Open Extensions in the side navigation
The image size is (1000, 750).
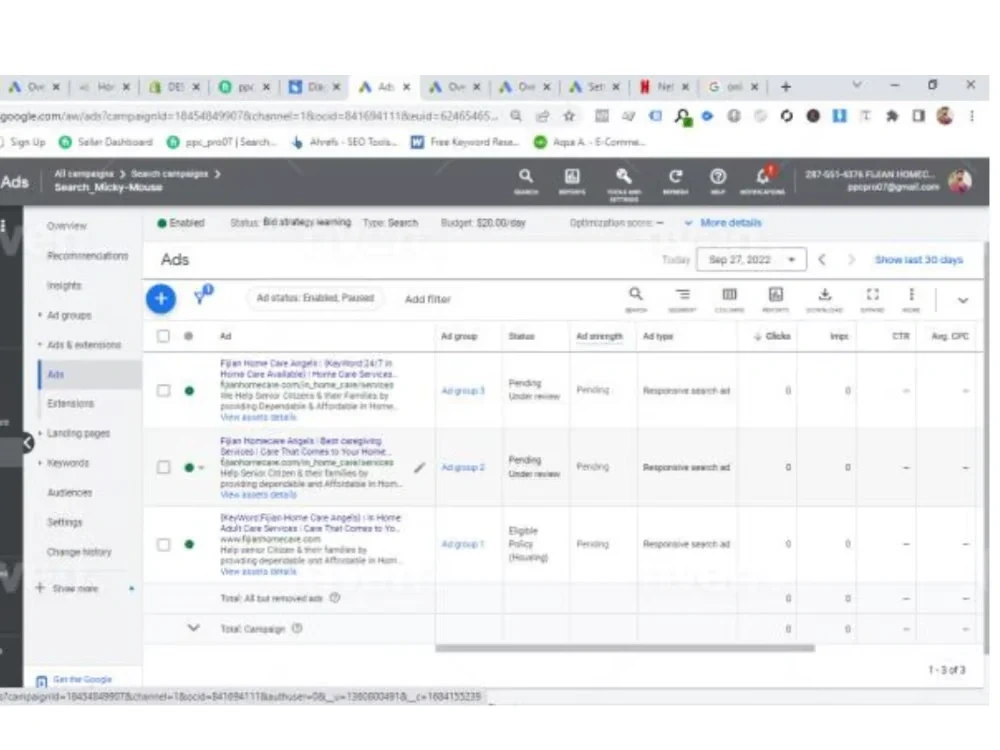(x=70, y=403)
